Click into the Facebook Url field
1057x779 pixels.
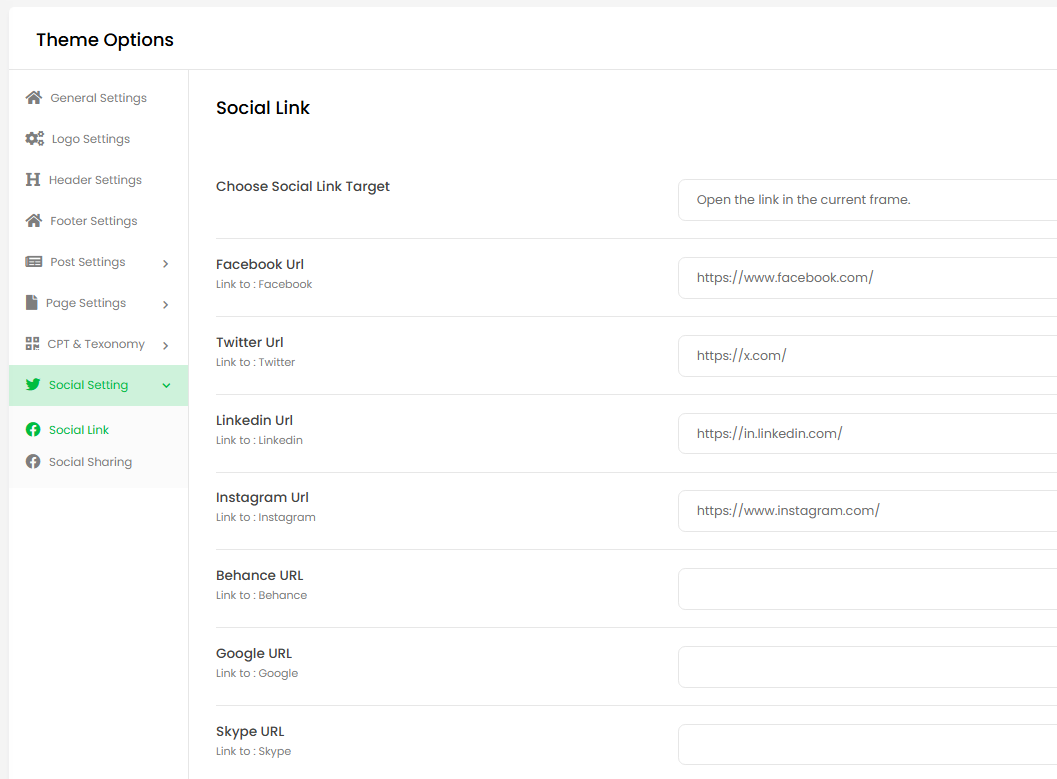(x=866, y=278)
